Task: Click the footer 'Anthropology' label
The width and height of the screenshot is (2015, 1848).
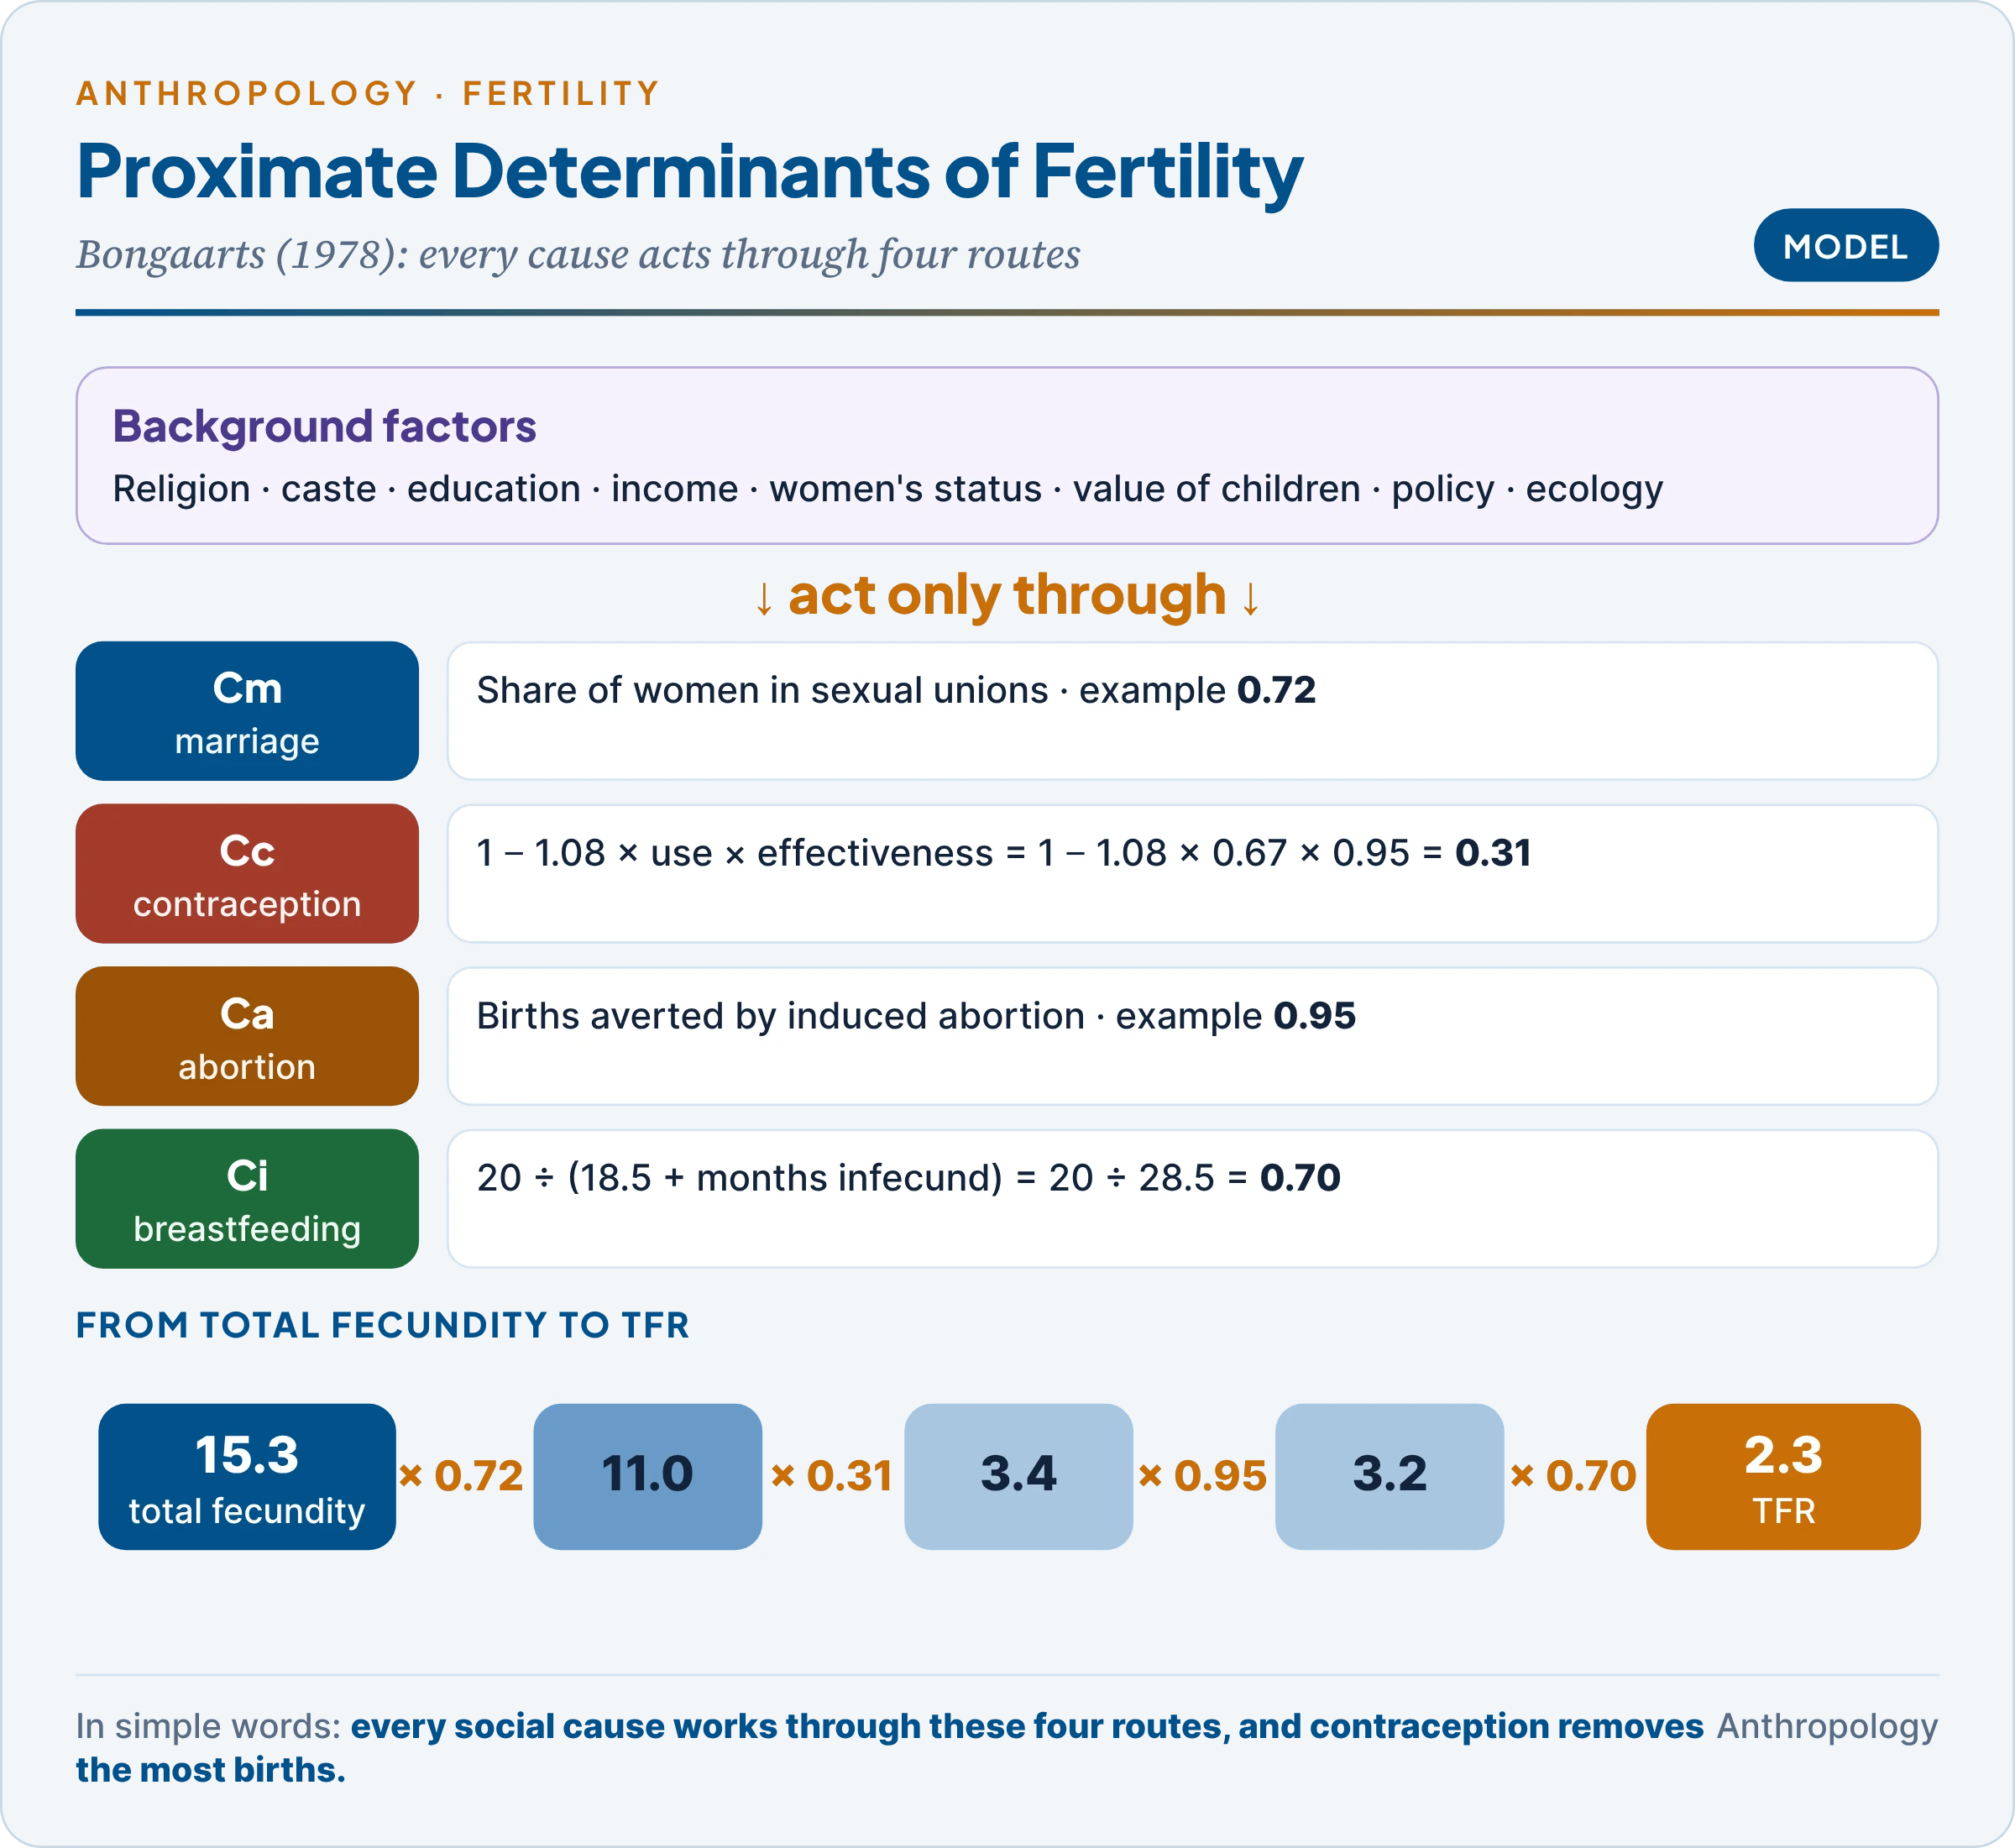Action: (x=1827, y=1727)
